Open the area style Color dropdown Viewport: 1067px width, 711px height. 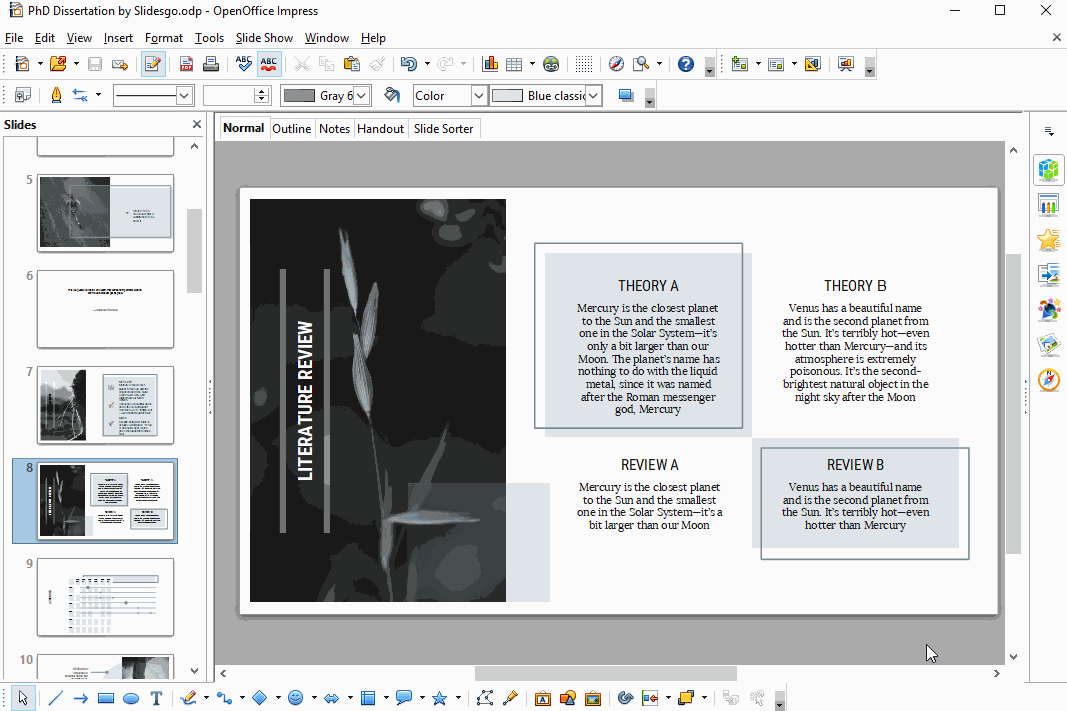point(478,96)
